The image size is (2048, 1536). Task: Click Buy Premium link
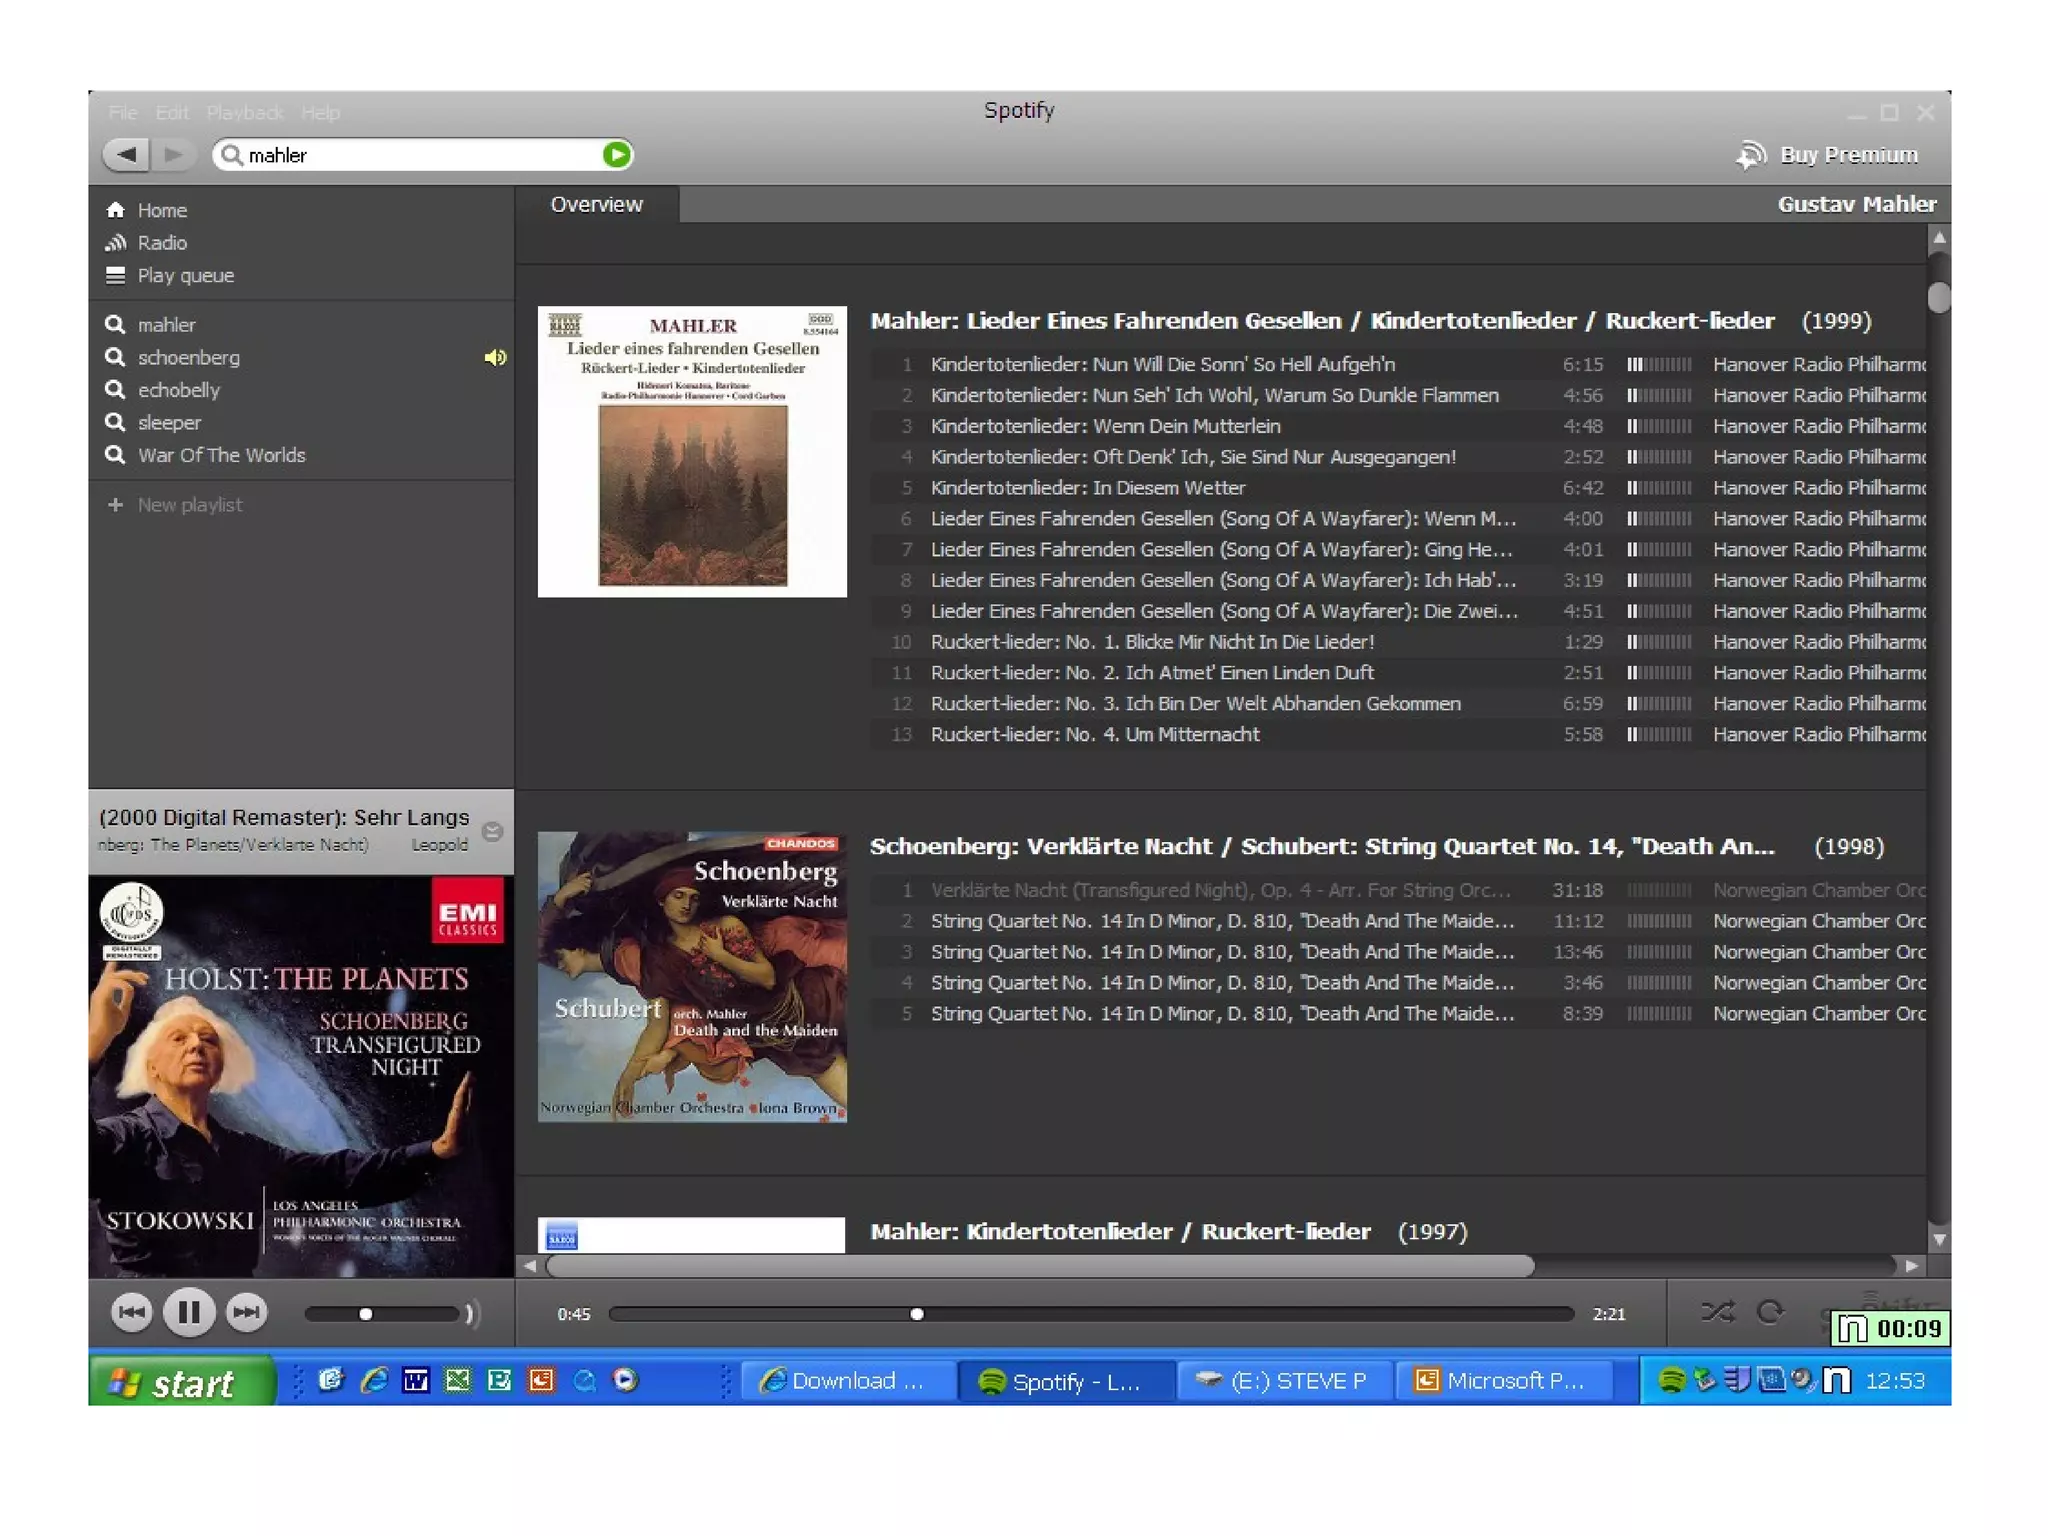[x=1847, y=155]
